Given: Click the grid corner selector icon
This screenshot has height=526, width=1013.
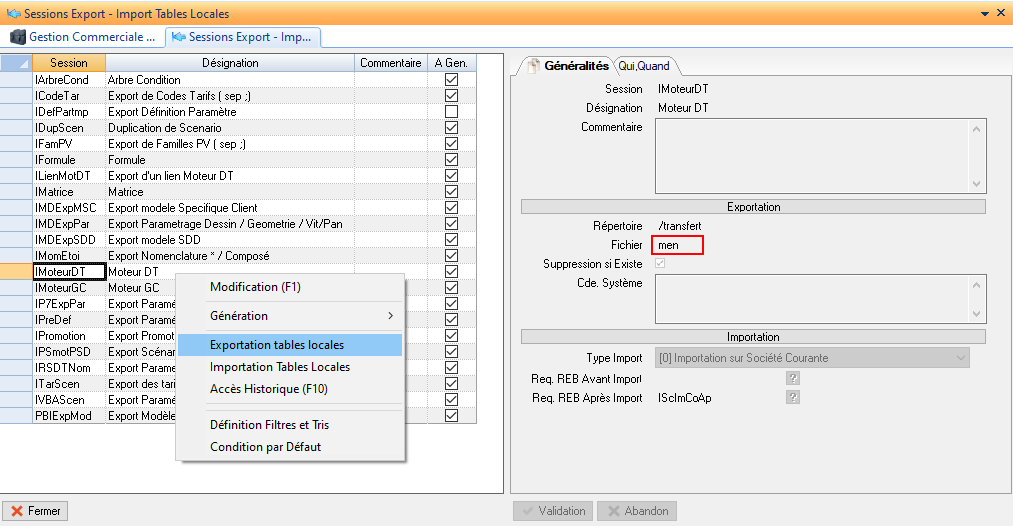Looking at the screenshot, I should (x=16, y=63).
